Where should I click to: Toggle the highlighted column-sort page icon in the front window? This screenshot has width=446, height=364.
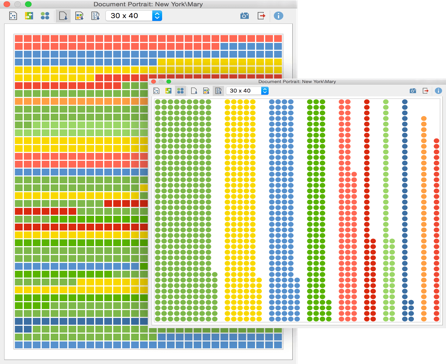point(218,91)
